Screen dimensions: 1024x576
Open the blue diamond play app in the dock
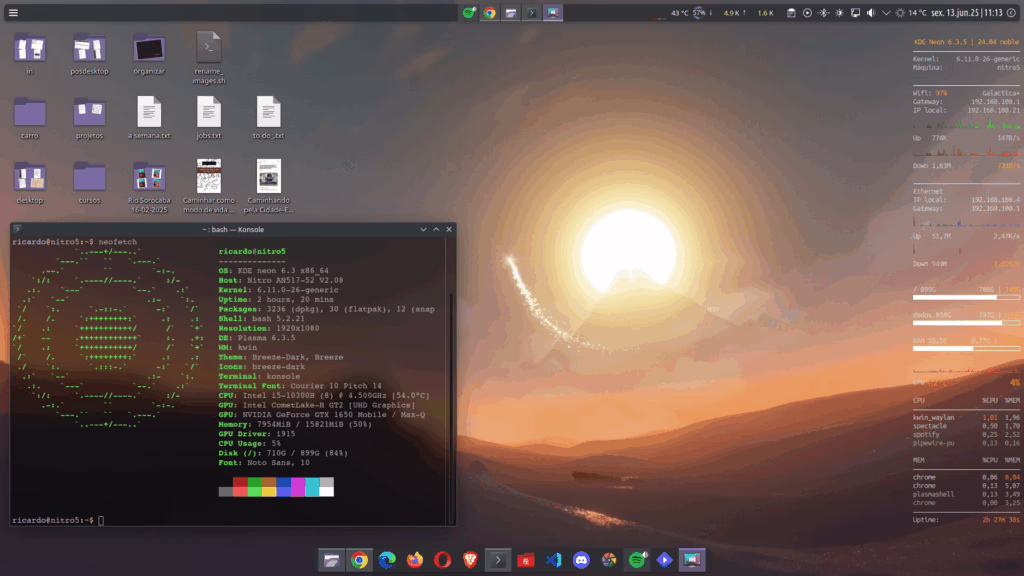click(664, 560)
